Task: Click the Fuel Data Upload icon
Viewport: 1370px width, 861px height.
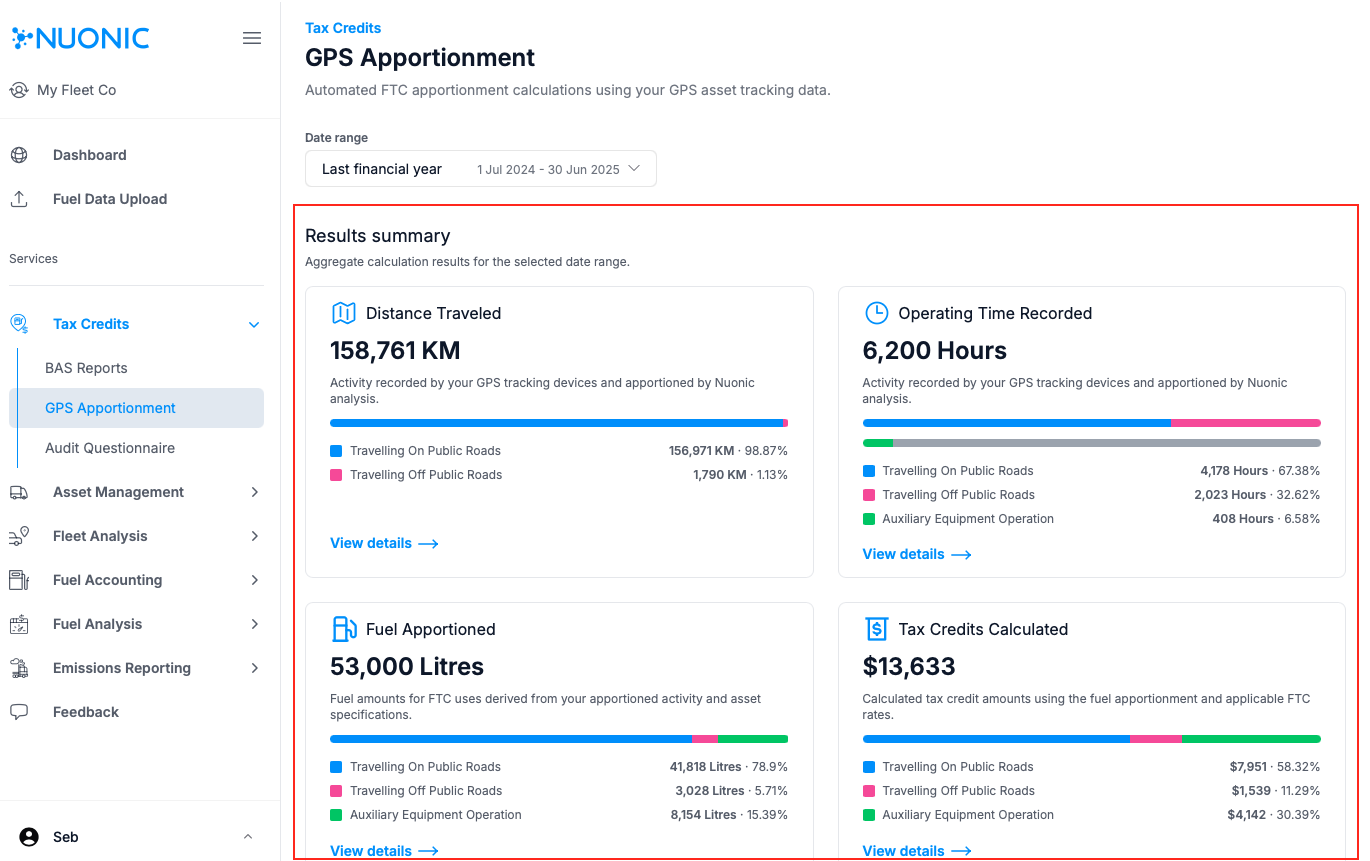Action: click(x=19, y=199)
